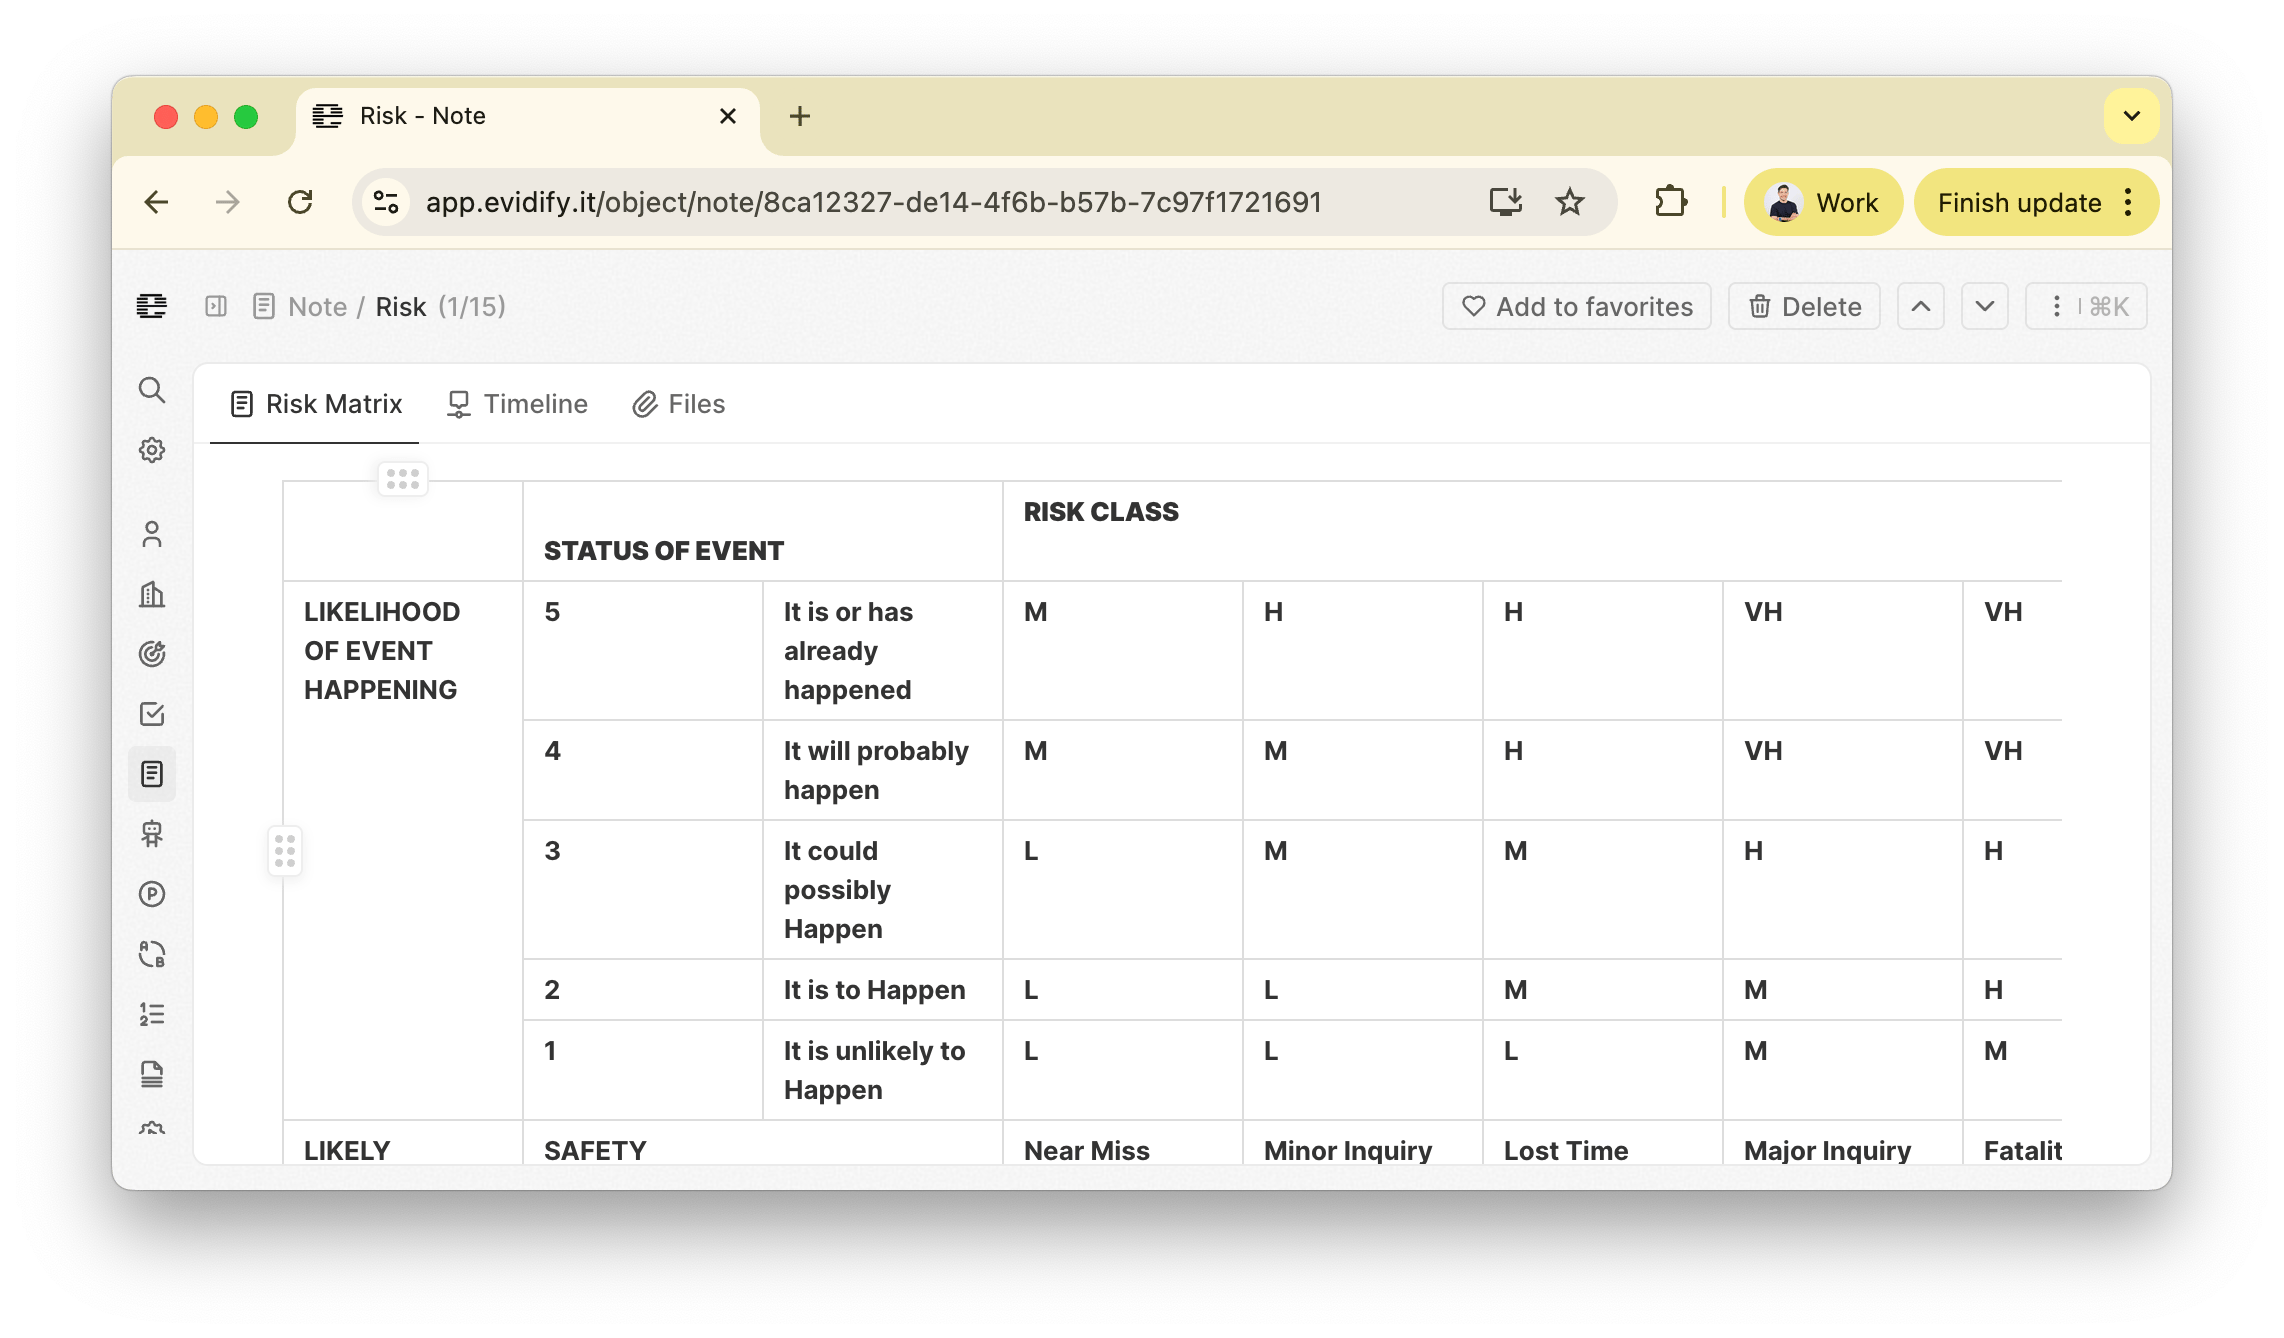Toggle the sidebar panel collapse icon

216,306
